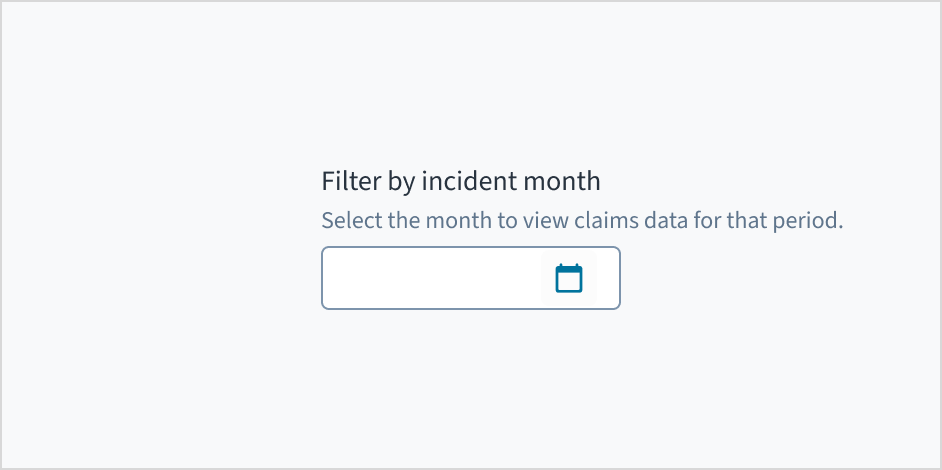Click the "Filter by incident month" label
Screen dimensions: 942x470
pyautogui.click(x=461, y=181)
